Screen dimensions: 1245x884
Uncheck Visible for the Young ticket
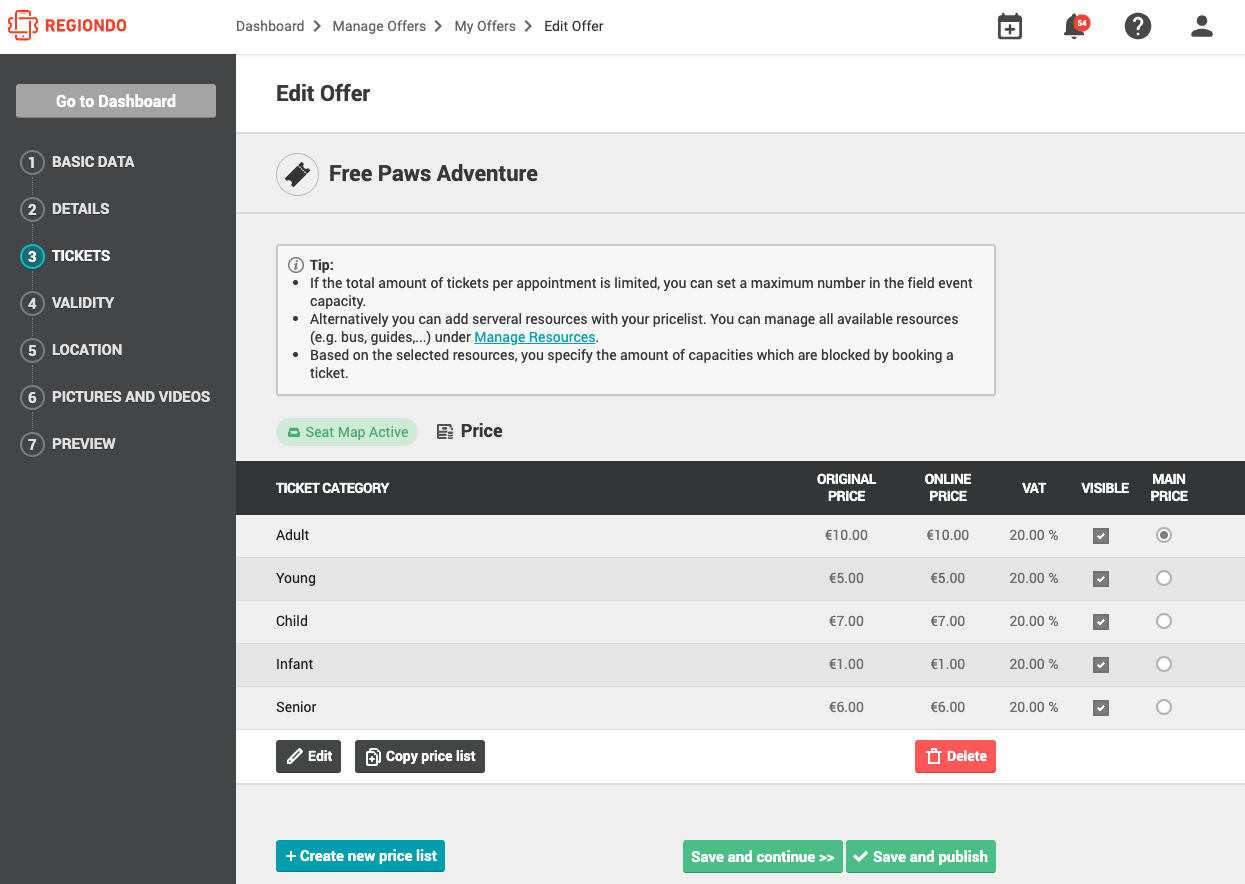coord(1101,579)
